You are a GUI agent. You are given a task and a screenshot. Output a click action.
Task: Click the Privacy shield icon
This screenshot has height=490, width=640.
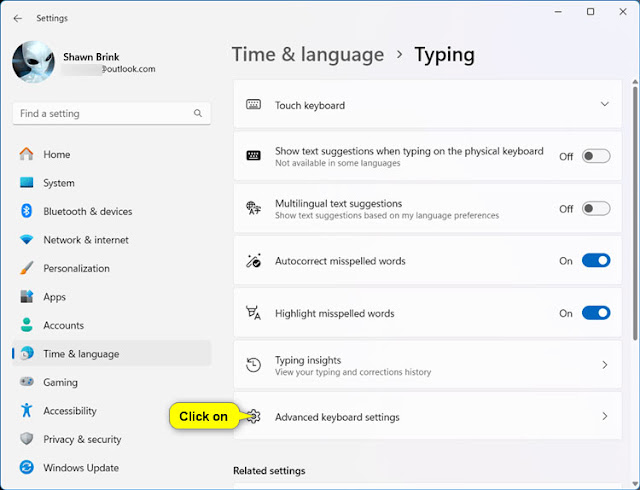click(x=27, y=439)
